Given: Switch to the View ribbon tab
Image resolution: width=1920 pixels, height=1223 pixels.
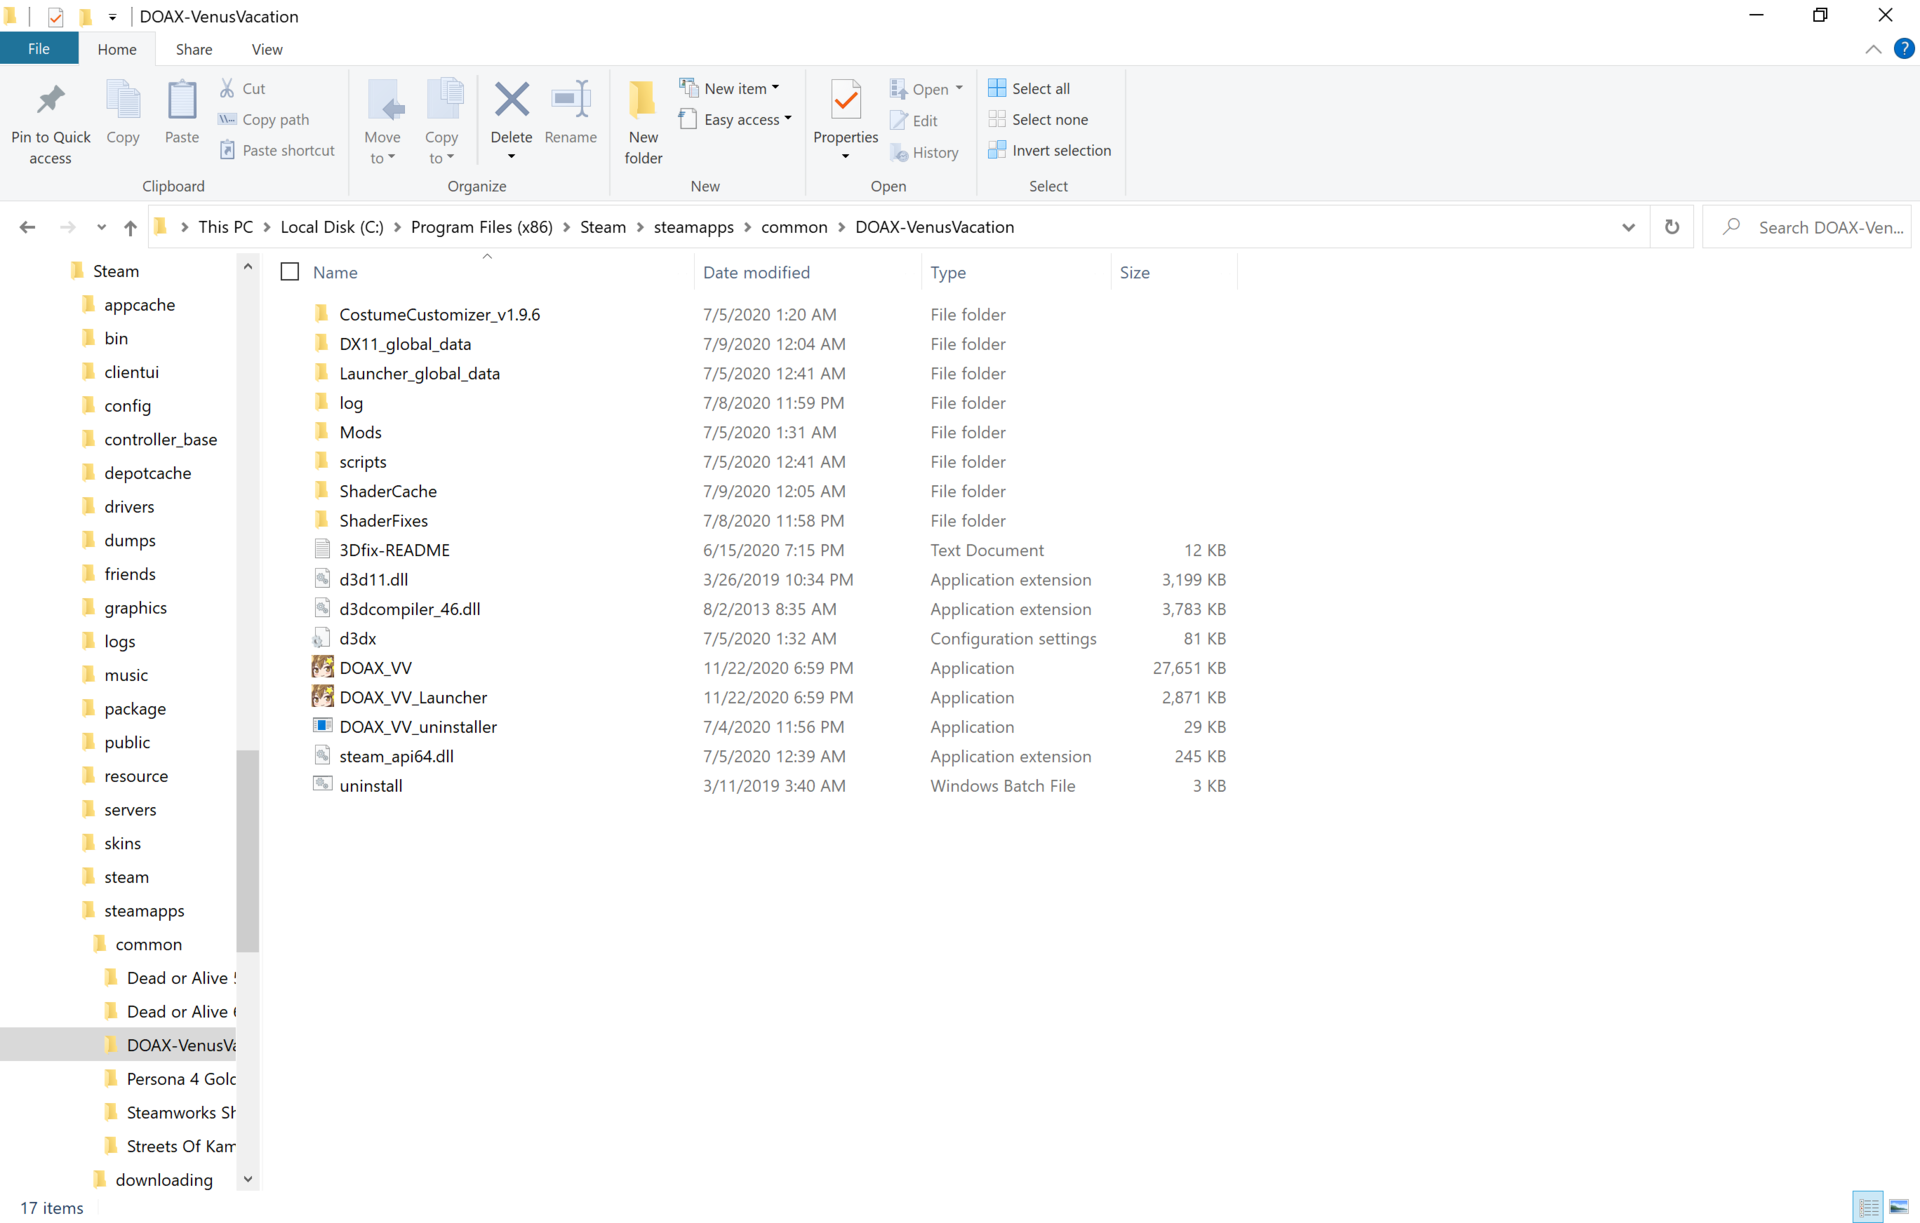Looking at the screenshot, I should [267, 49].
